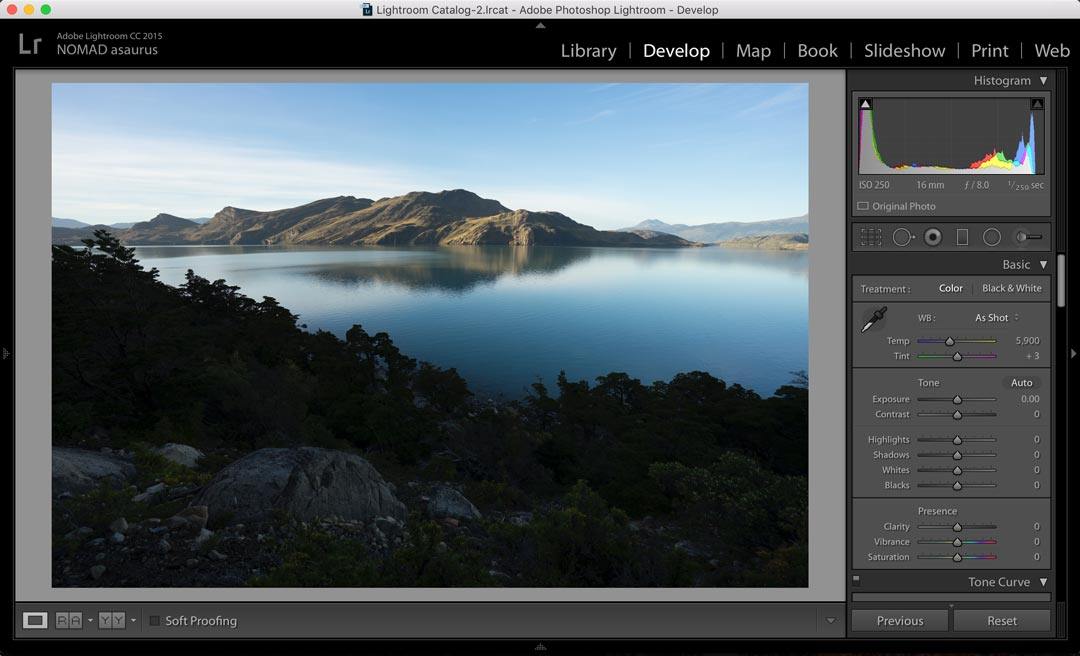Viewport: 1080px width, 656px height.
Task: Activate the Adjustment Brush tool
Action: [x=1028, y=237]
